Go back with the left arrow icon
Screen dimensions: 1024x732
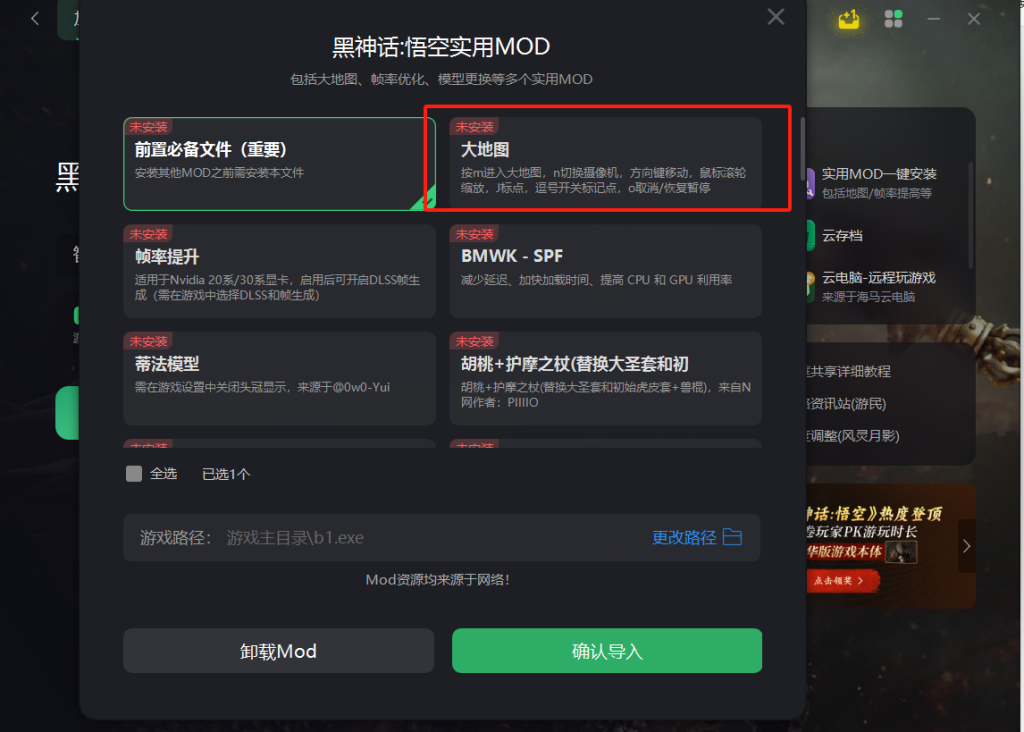[x=35, y=18]
